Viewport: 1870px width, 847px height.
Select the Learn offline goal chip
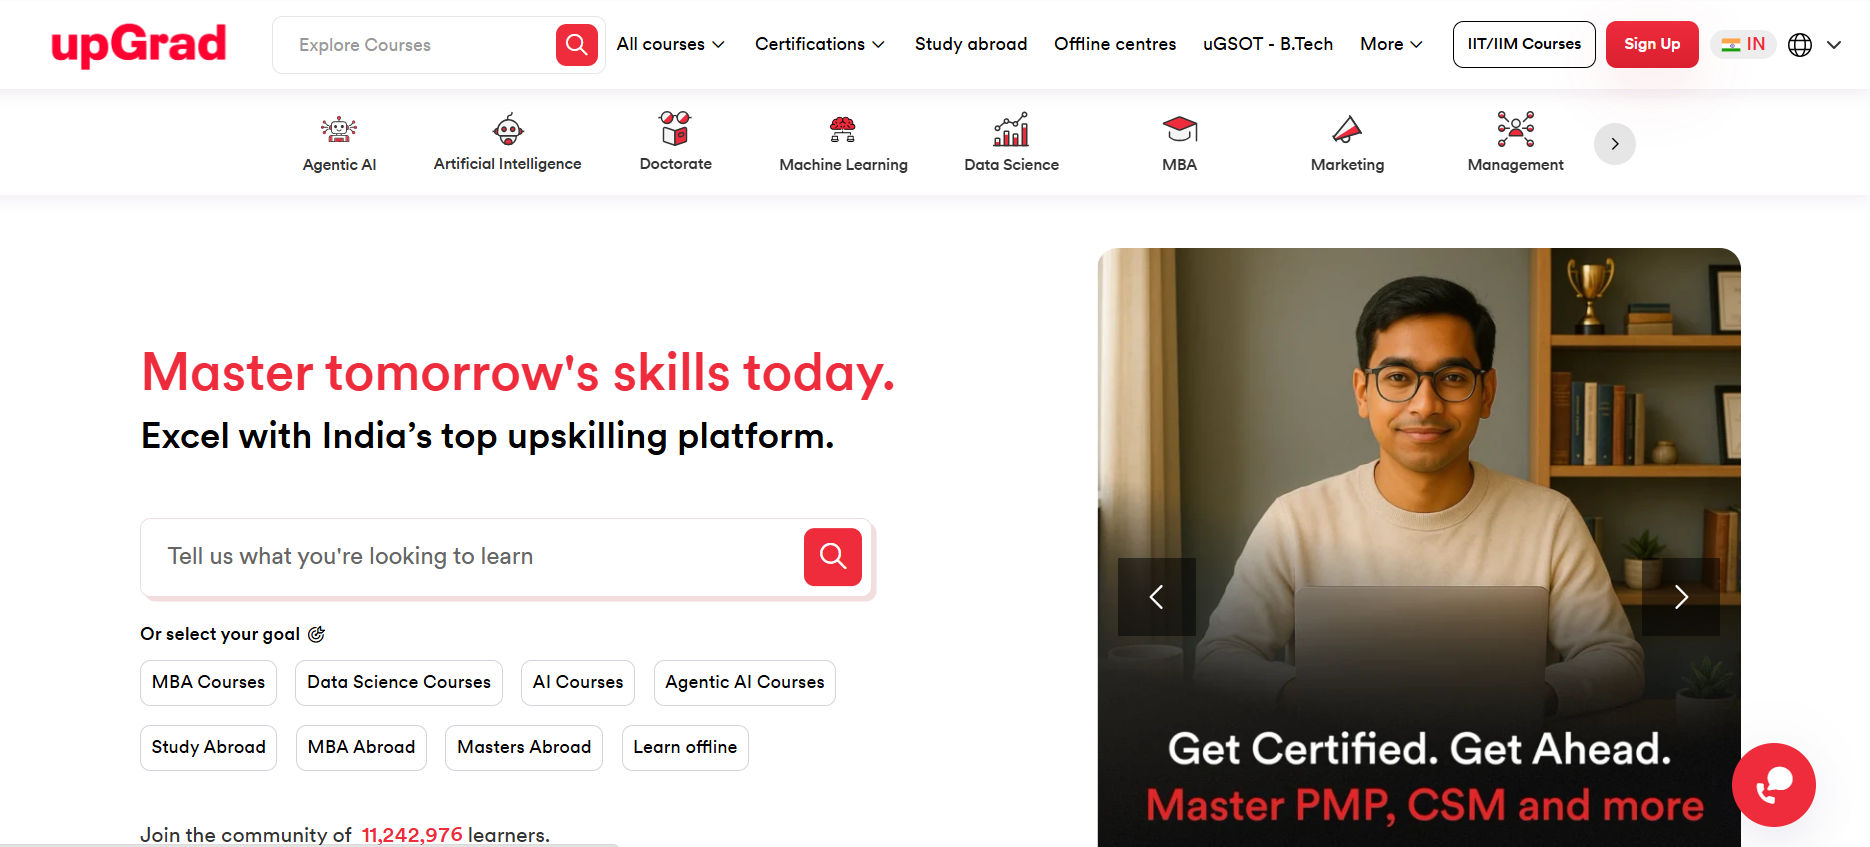coord(685,748)
